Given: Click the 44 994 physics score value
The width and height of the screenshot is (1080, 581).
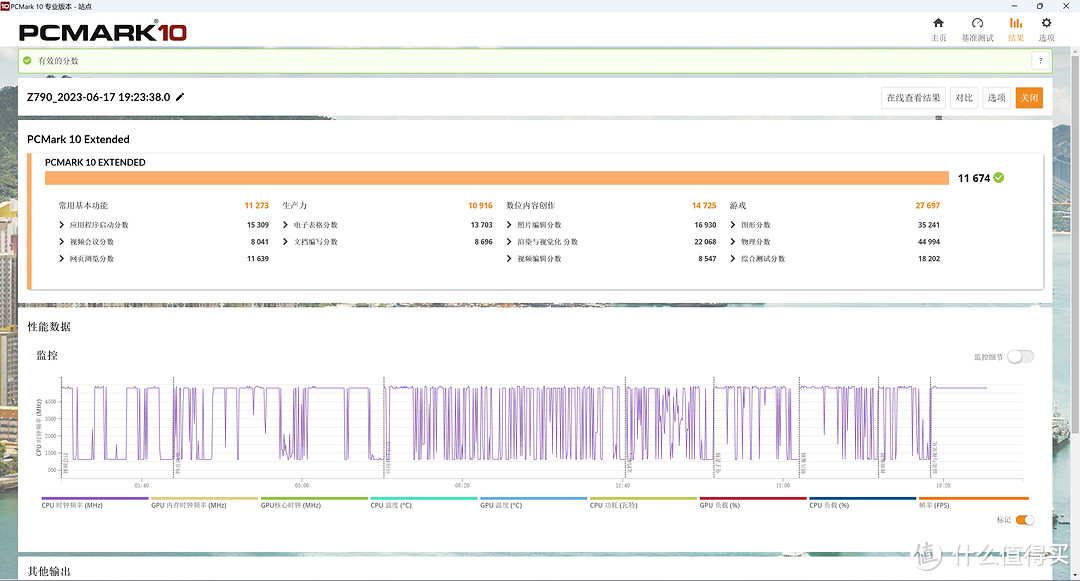Looking at the screenshot, I should (928, 242).
